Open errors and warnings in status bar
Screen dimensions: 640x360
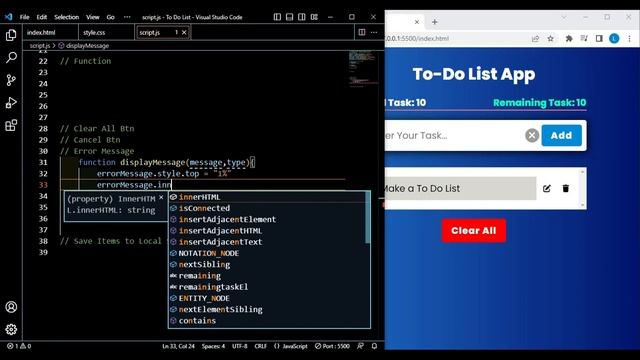pyautogui.click(x=19, y=346)
